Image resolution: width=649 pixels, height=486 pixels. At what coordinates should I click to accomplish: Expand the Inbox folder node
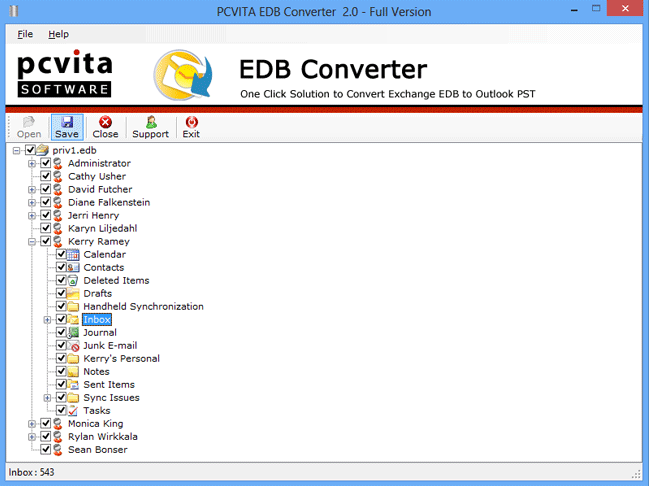47,320
